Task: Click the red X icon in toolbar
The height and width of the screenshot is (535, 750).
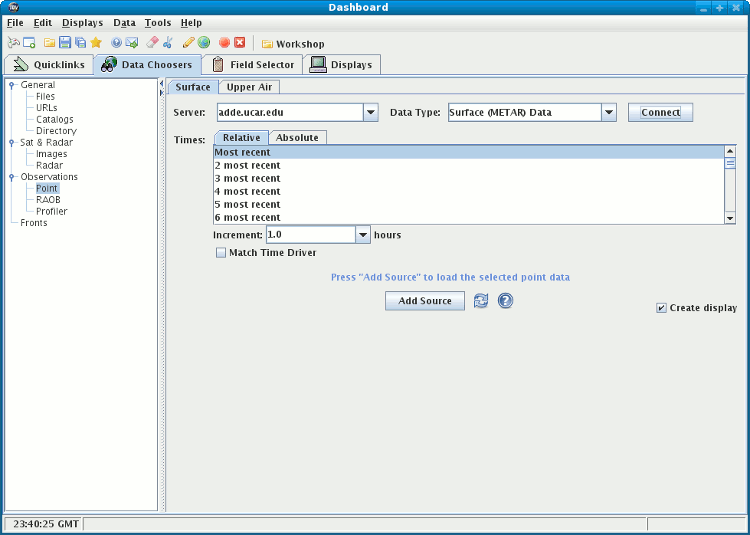Action: pyautogui.click(x=240, y=43)
